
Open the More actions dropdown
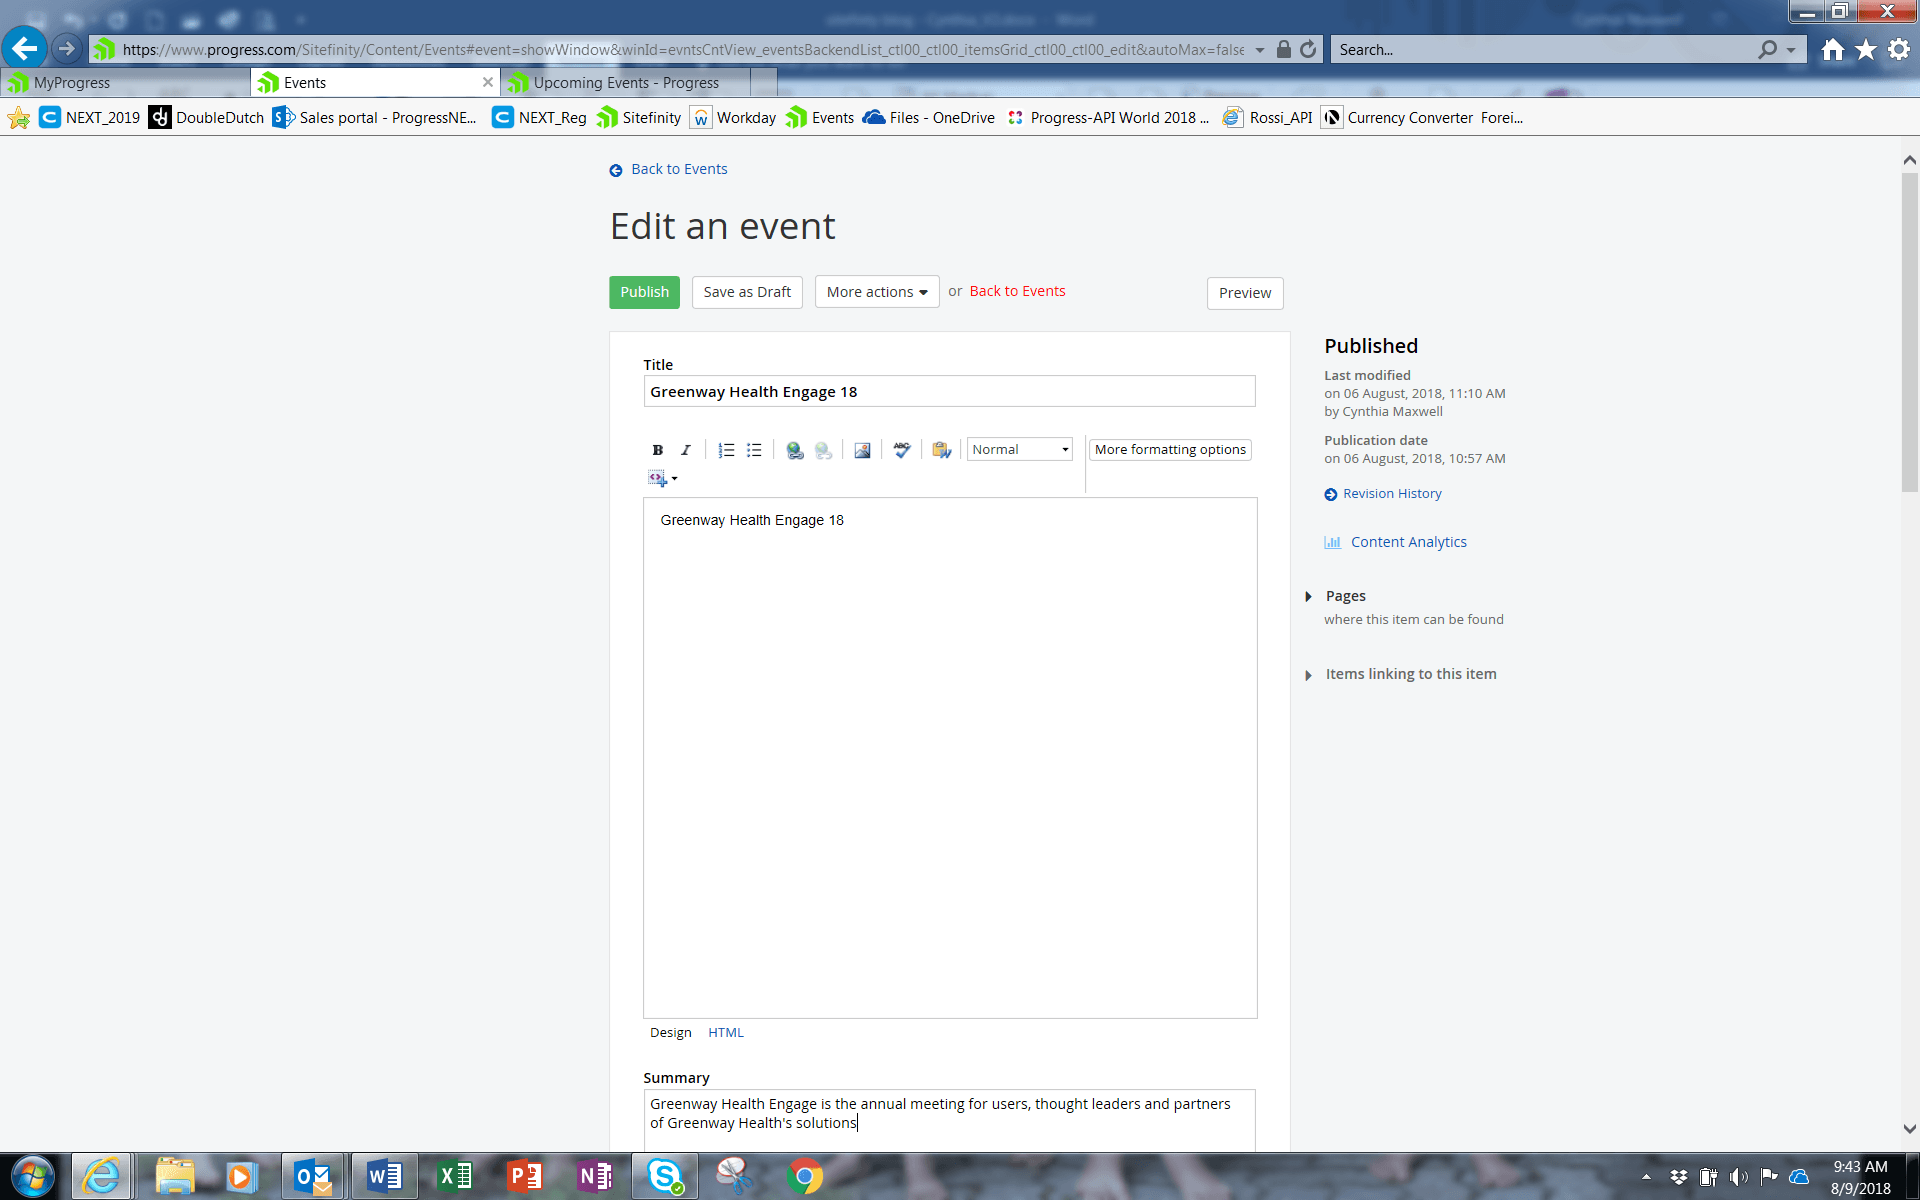[877, 292]
